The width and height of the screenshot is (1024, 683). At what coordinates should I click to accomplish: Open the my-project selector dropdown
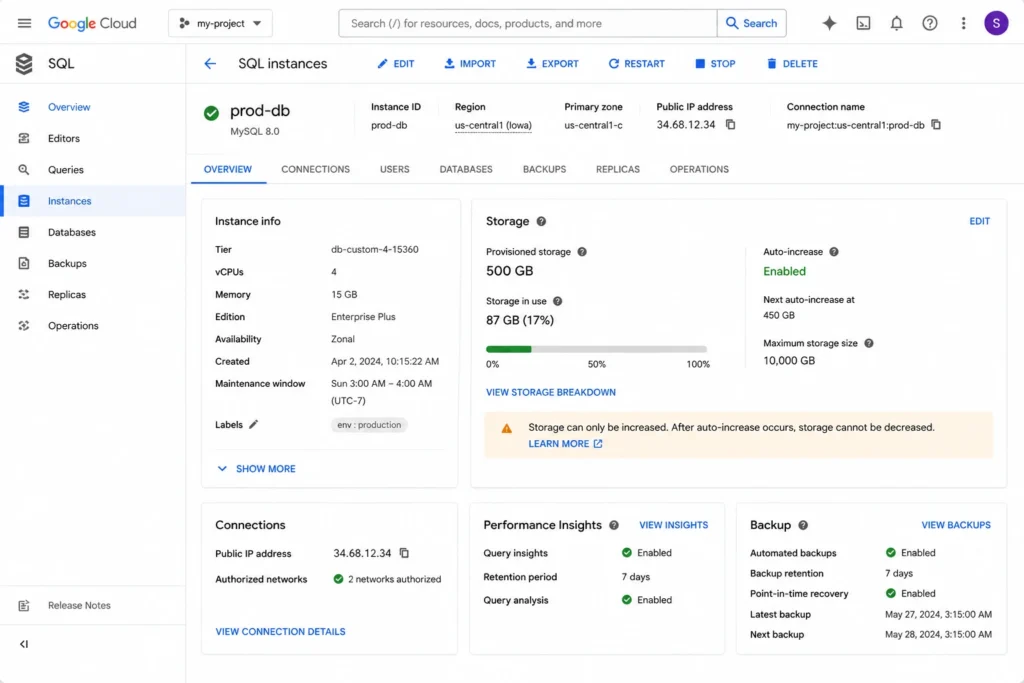coord(220,24)
